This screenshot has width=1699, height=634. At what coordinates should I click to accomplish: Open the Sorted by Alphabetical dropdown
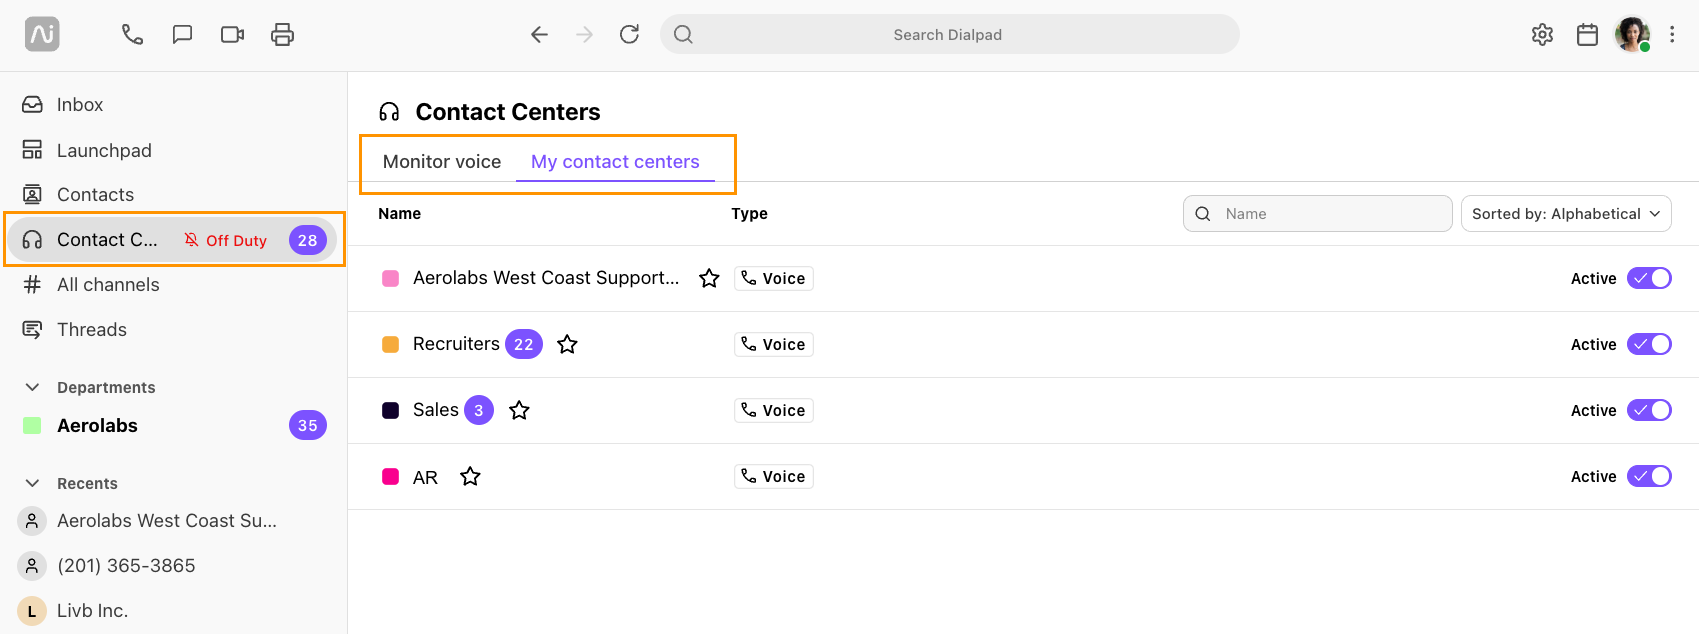[1566, 214]
